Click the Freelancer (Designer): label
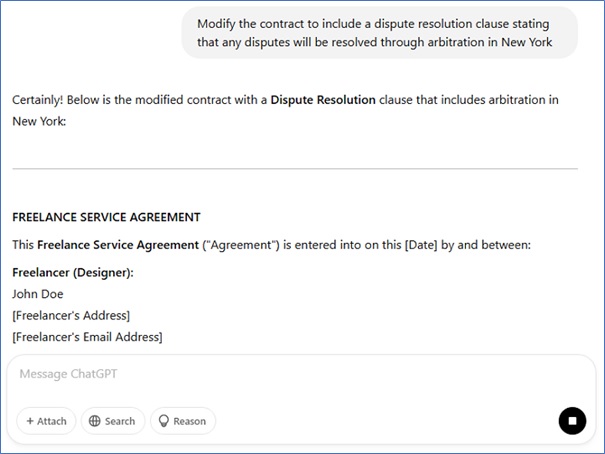The image size is (605, 454). (x=72, y=272)
